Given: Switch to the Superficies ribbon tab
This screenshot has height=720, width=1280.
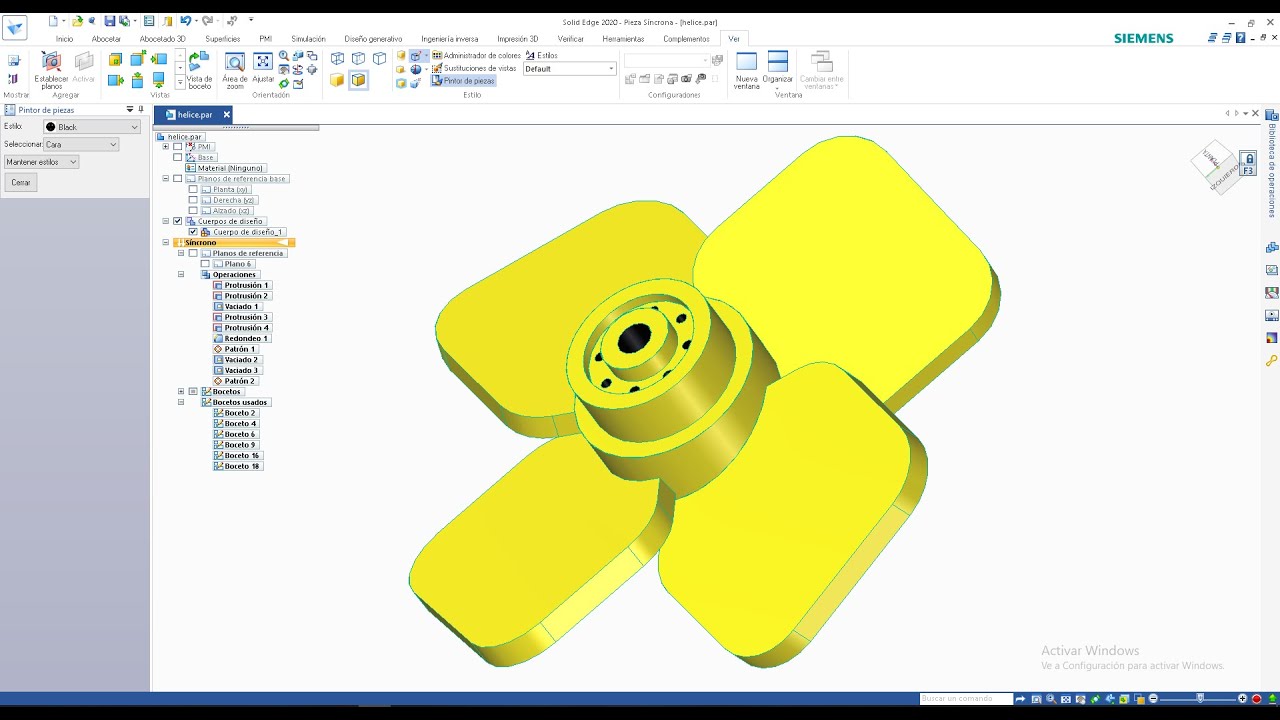Looking at the screenshot, I should tap(222, 39).
